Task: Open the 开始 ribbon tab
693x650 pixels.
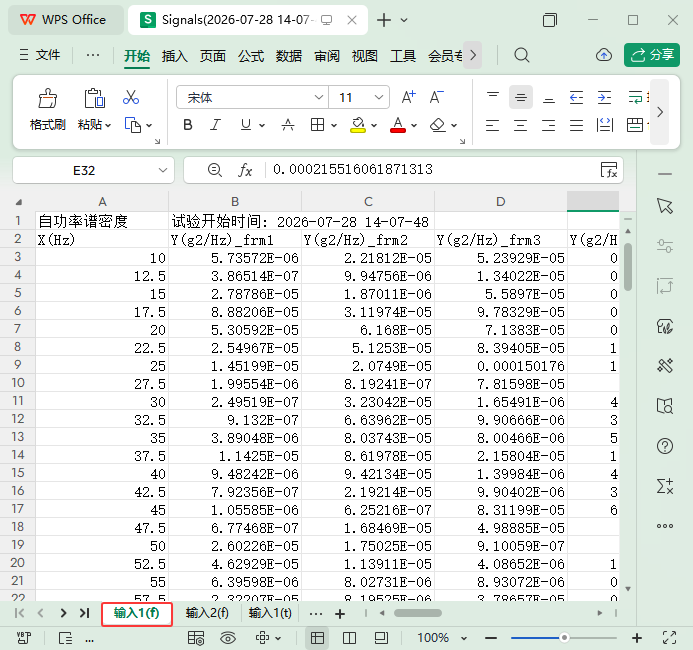Action: click(137, 56)
